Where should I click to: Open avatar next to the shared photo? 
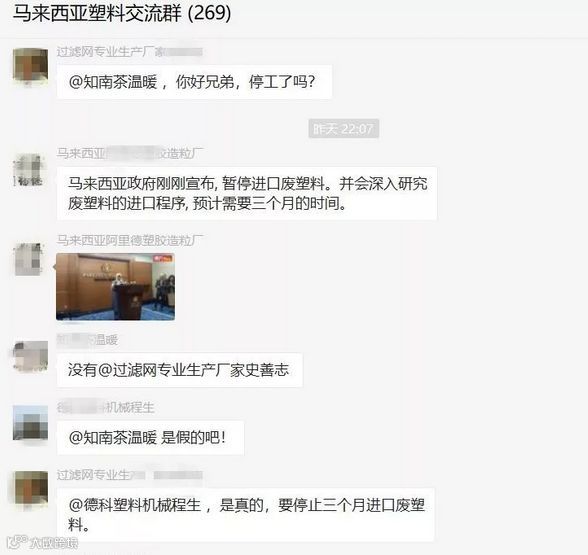(28, 259)
